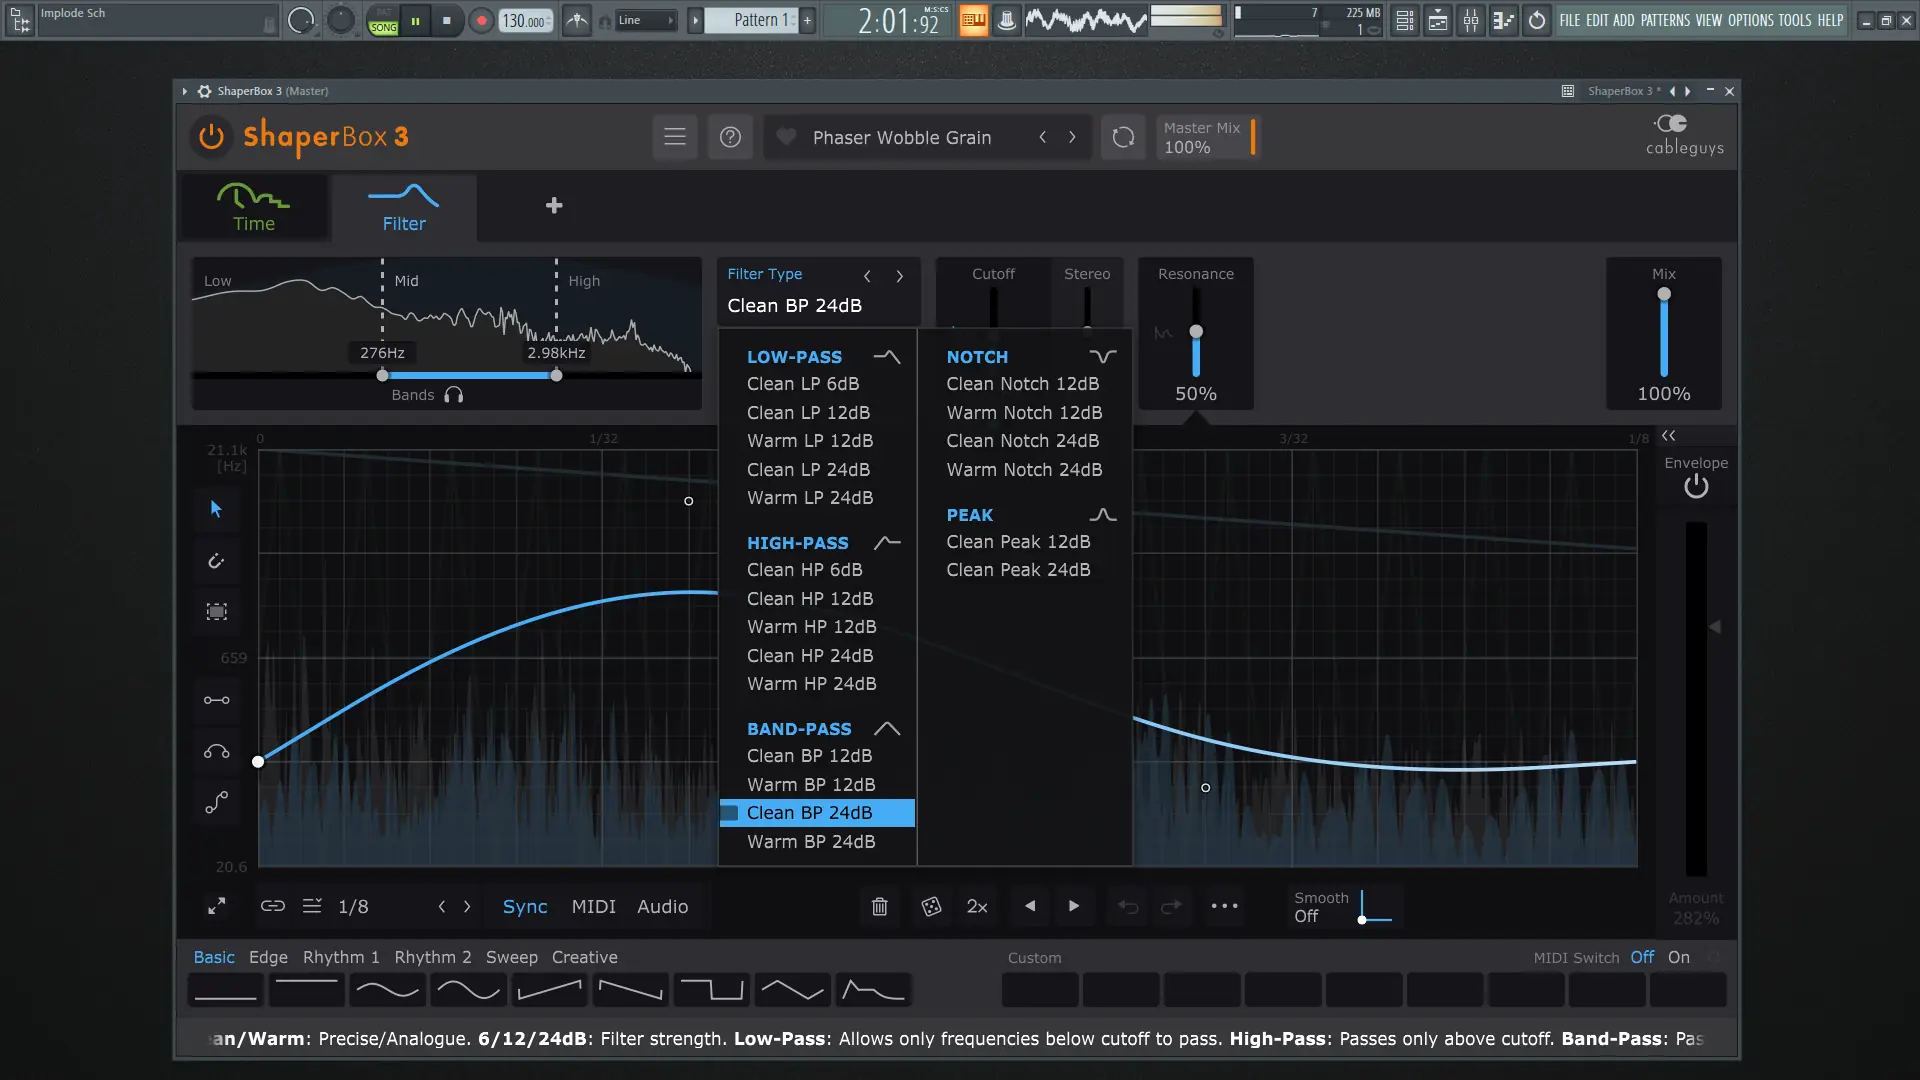Select the arrow pointer tool
The width and height of the screenshot is (1920, 1080).
[216, 509]
